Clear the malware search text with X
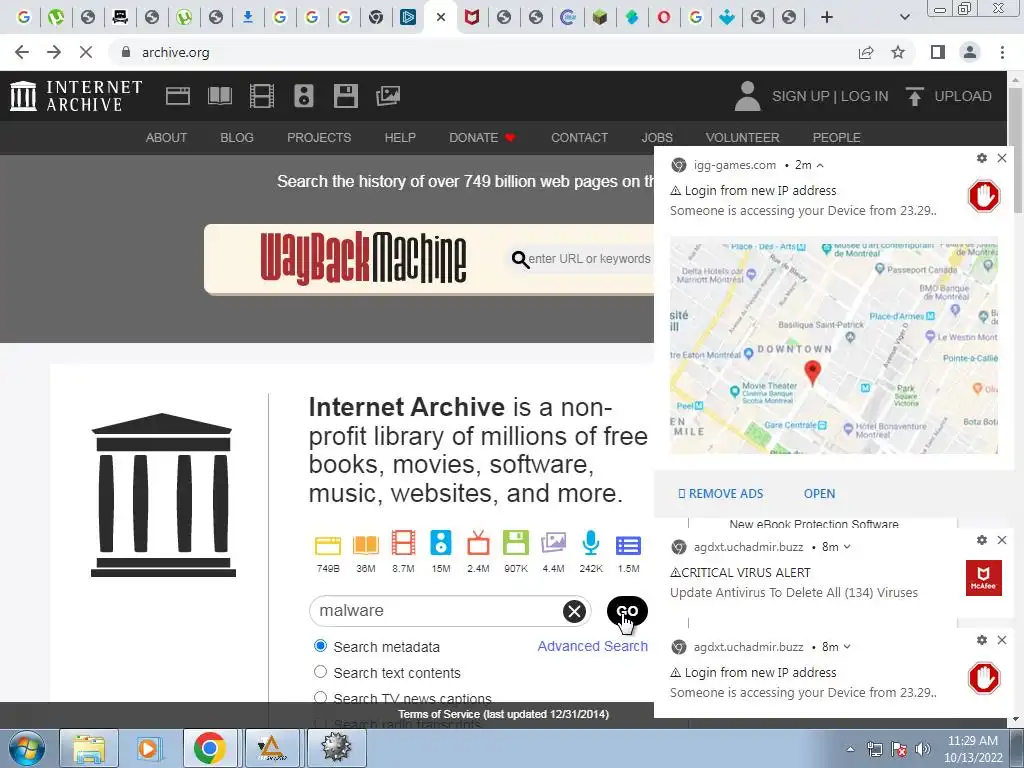This screenshot has width=1024, height=768. click(574, 611)
